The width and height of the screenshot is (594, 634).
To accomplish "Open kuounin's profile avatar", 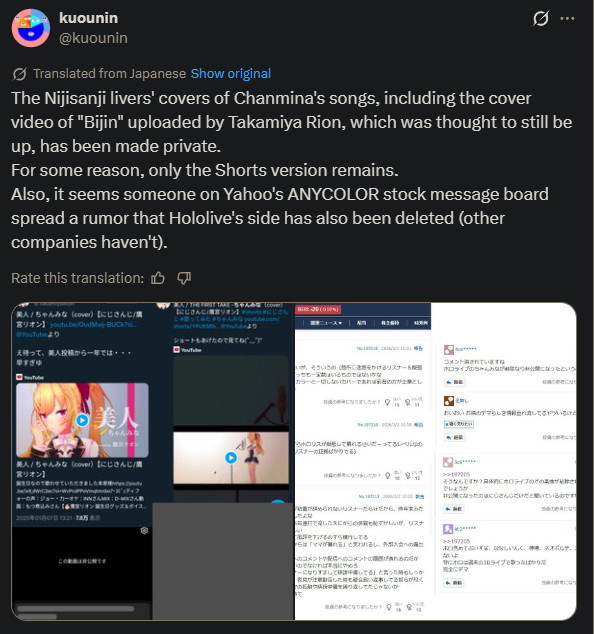I will click(31, 28).
